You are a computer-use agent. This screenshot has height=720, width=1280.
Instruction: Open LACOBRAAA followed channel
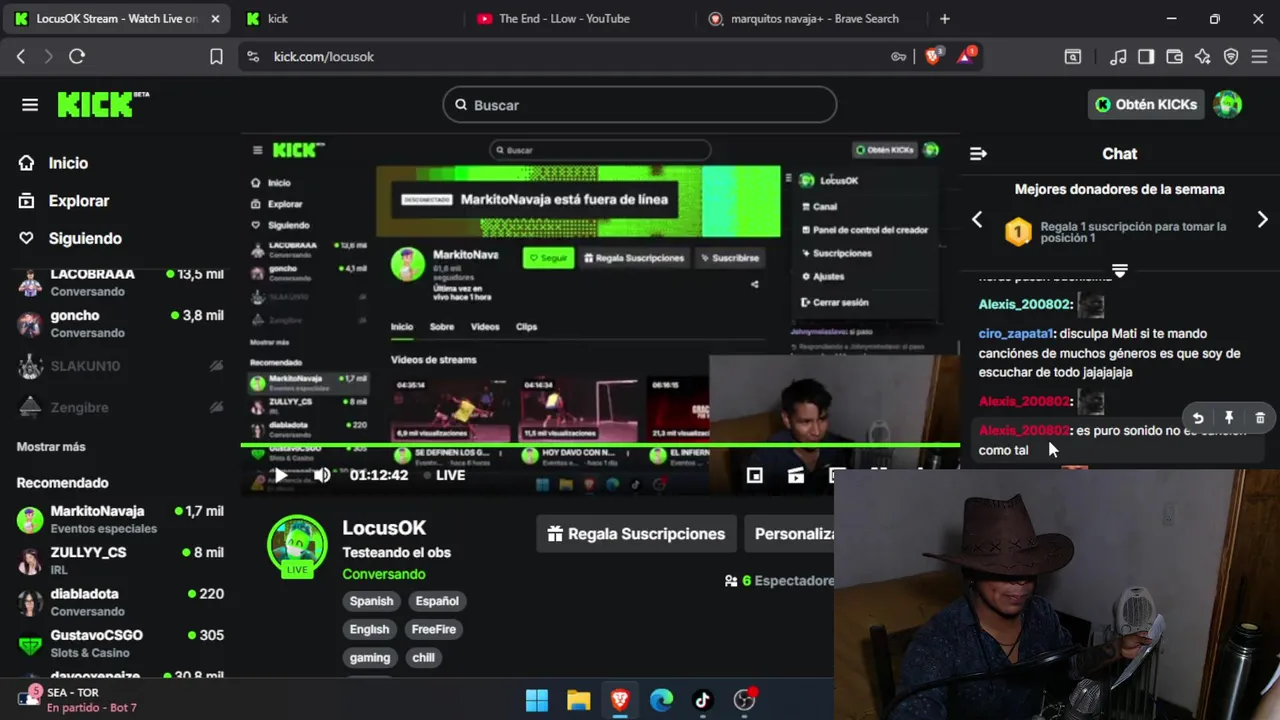coord(120,282)
